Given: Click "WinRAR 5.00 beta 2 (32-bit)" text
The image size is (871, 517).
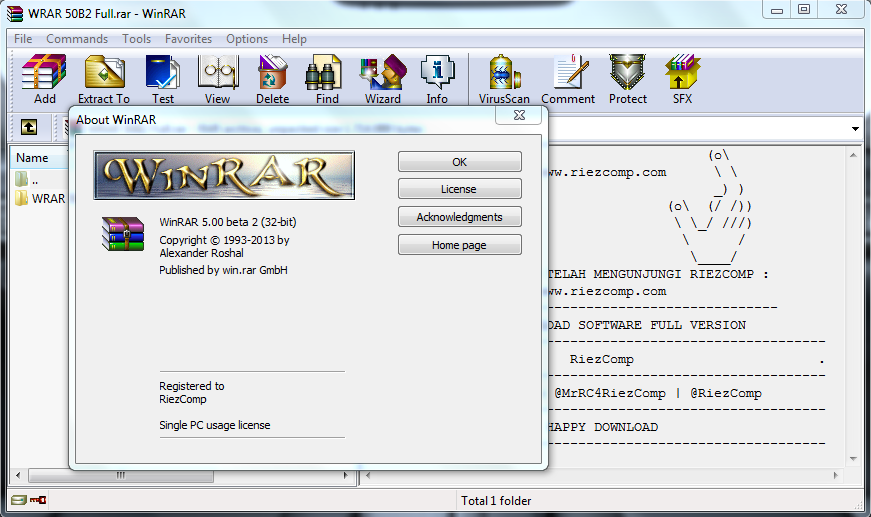Looking at the screenshot, I should click(x=228, y=222).
